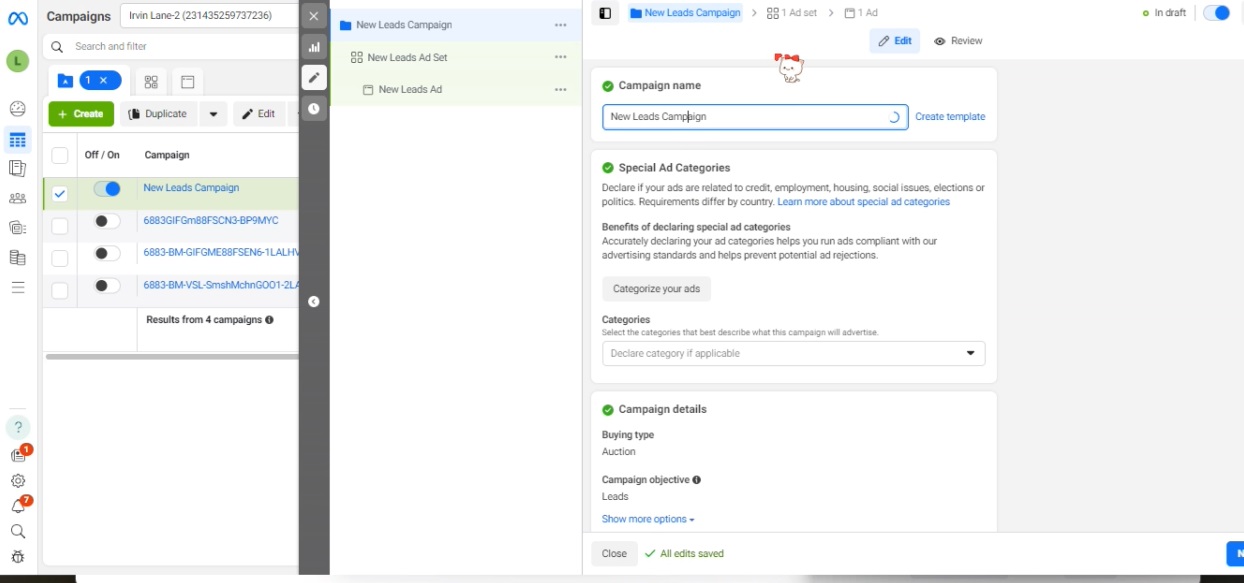Switch to the Ads tab
1244x583 pixels.
(187, 82)
